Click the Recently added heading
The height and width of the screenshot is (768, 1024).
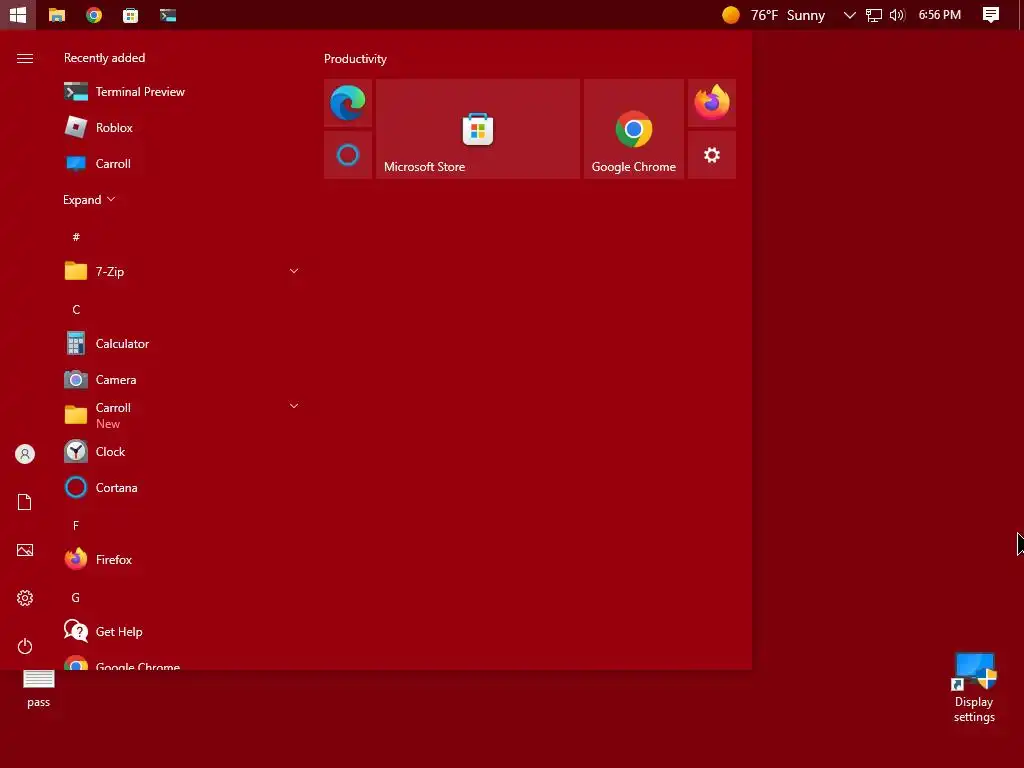104,58
